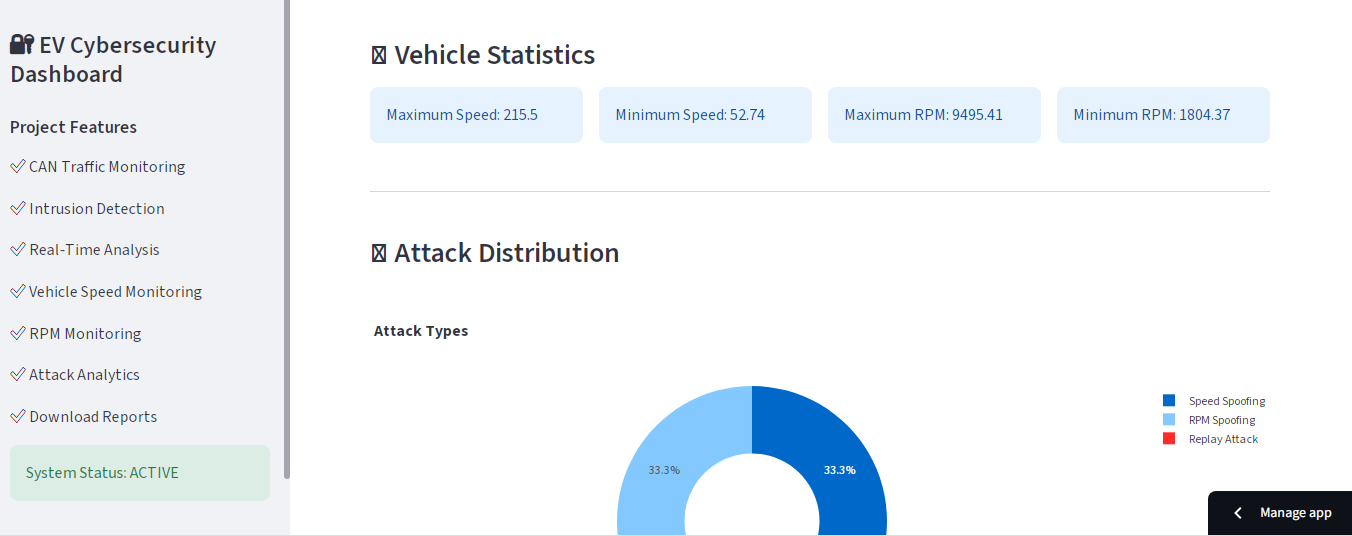The width and height of the screenshot is (1352, 536).
Task: Click the Speed Spoofing legend label
Action: (x=1227, y=401)
